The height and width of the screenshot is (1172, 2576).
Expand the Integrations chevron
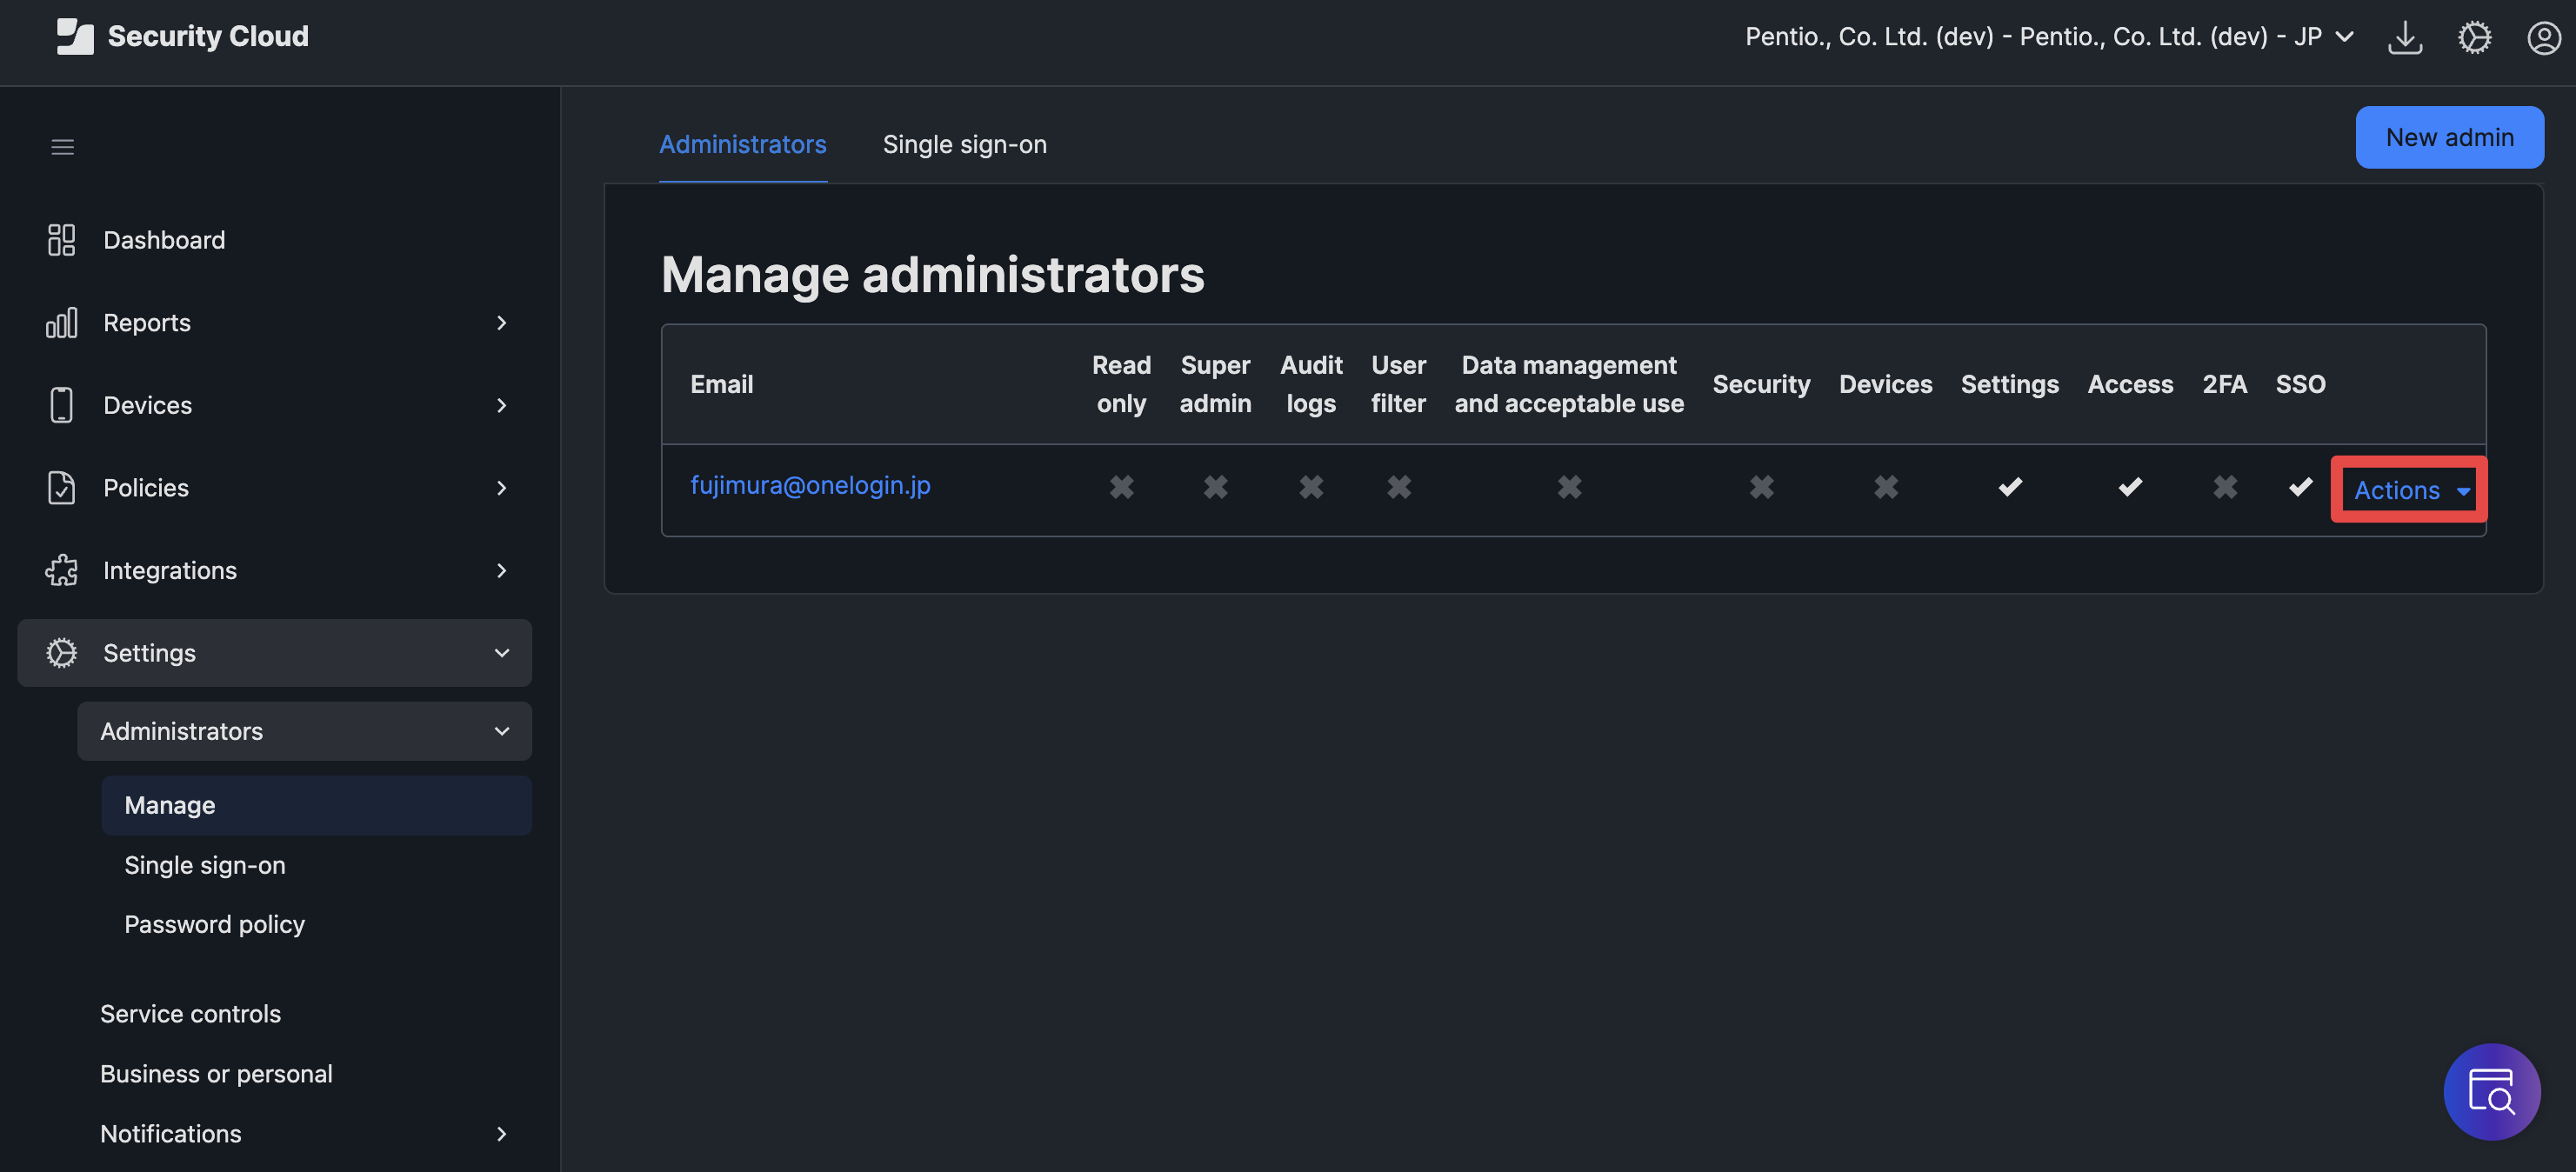(x=501, y=570)
